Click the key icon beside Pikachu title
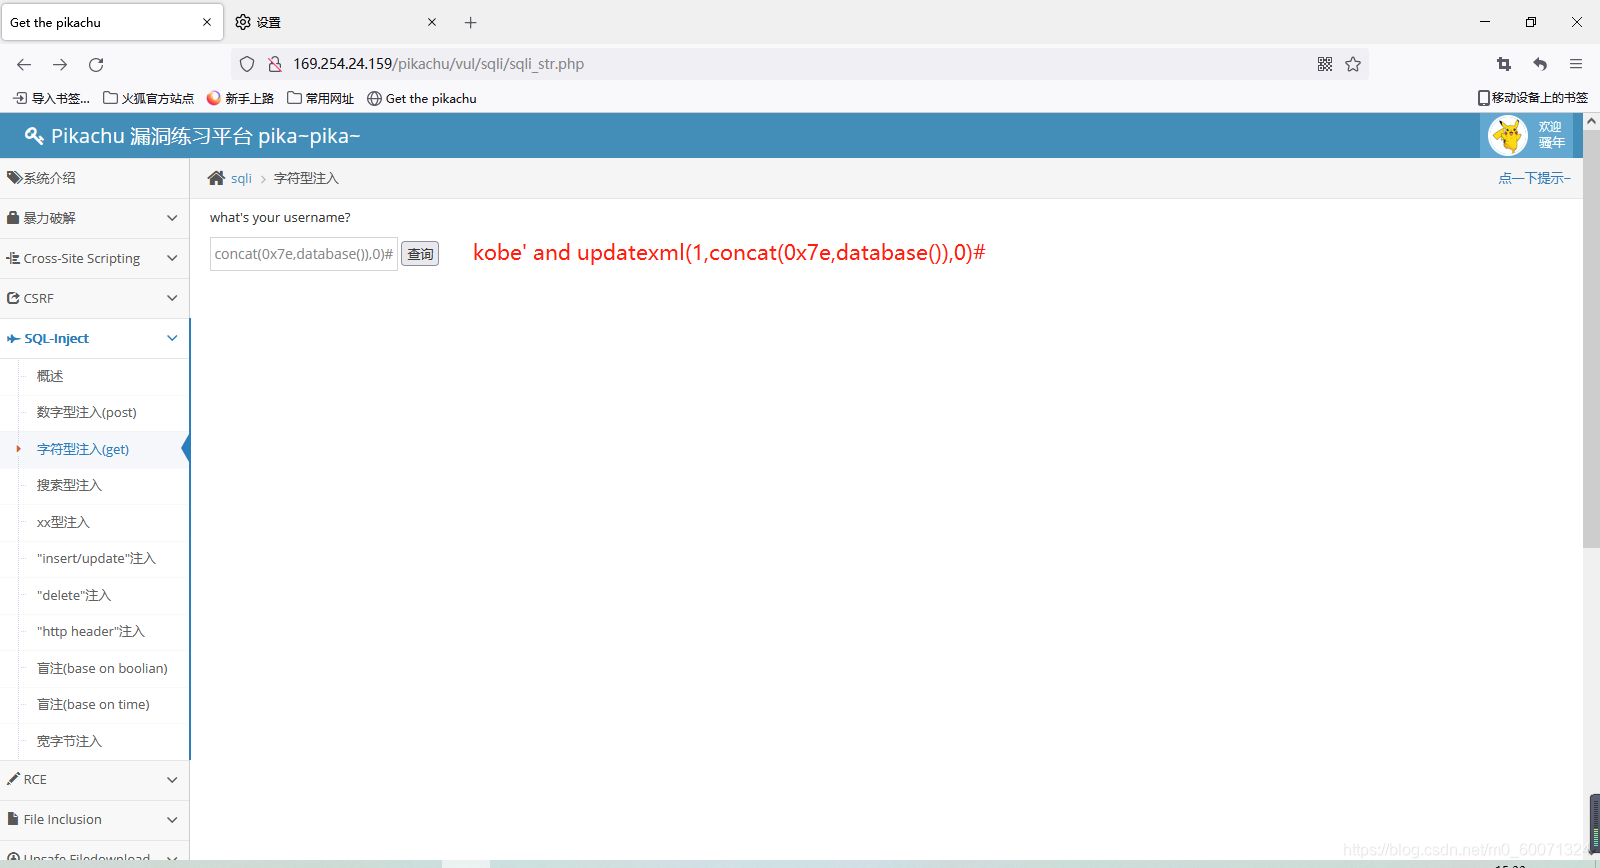Image resolution: width=1600 pixels, height=868 pixels. click(34, 136)
